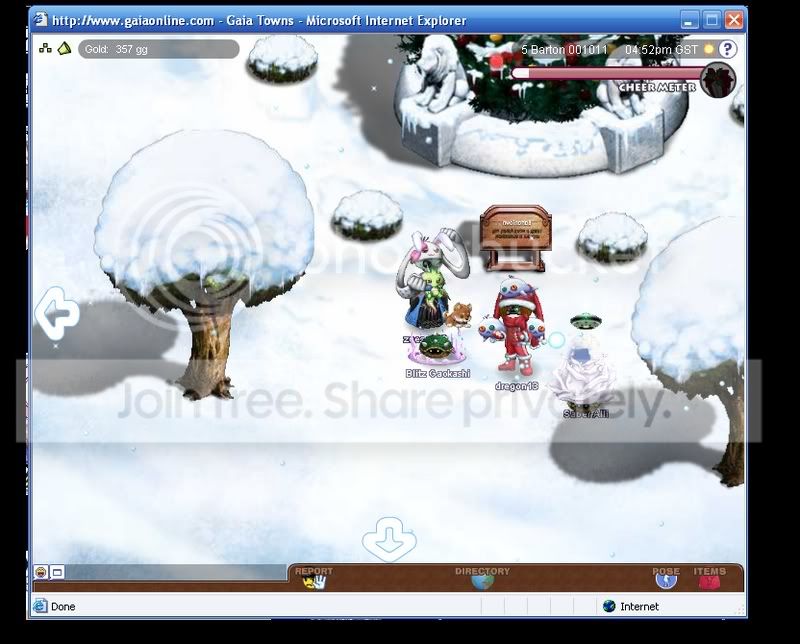
Task: Select the avatar named dragon13
Action: 514,327
